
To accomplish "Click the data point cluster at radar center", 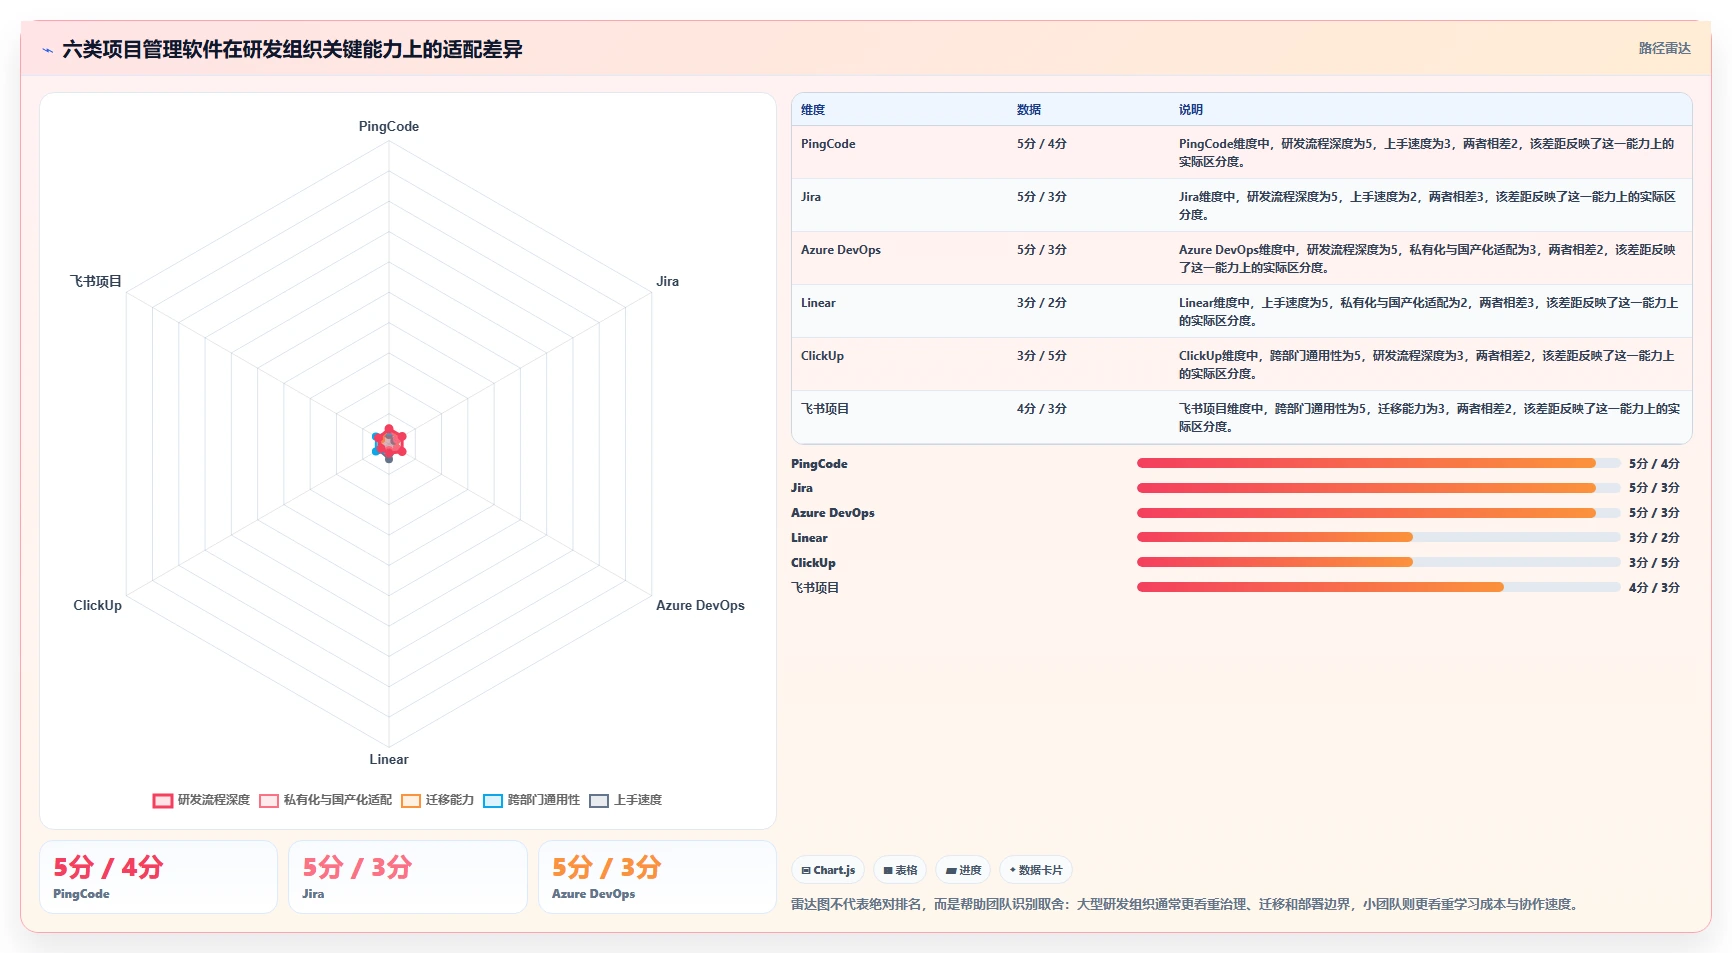I will point(389,443).
